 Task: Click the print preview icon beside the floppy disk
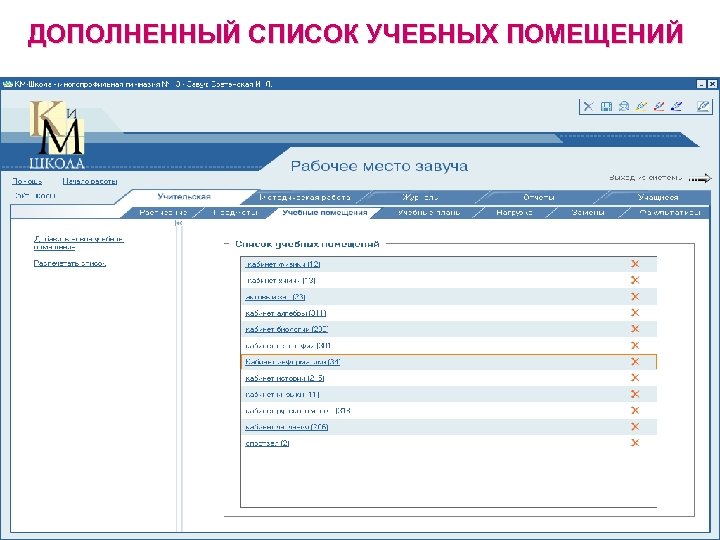tap(624, 107)
